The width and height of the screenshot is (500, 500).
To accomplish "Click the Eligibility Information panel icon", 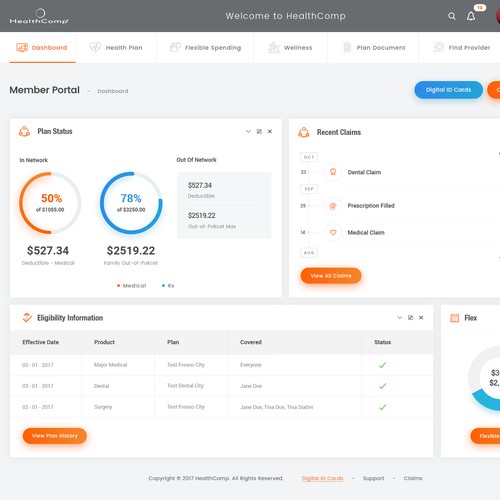I will (x=27, y=317).
